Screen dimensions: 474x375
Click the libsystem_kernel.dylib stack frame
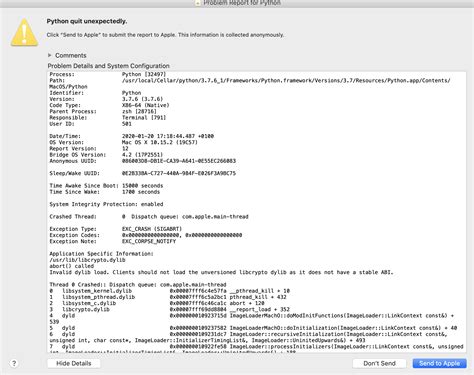pyautogui.click(x=170, y=291)
